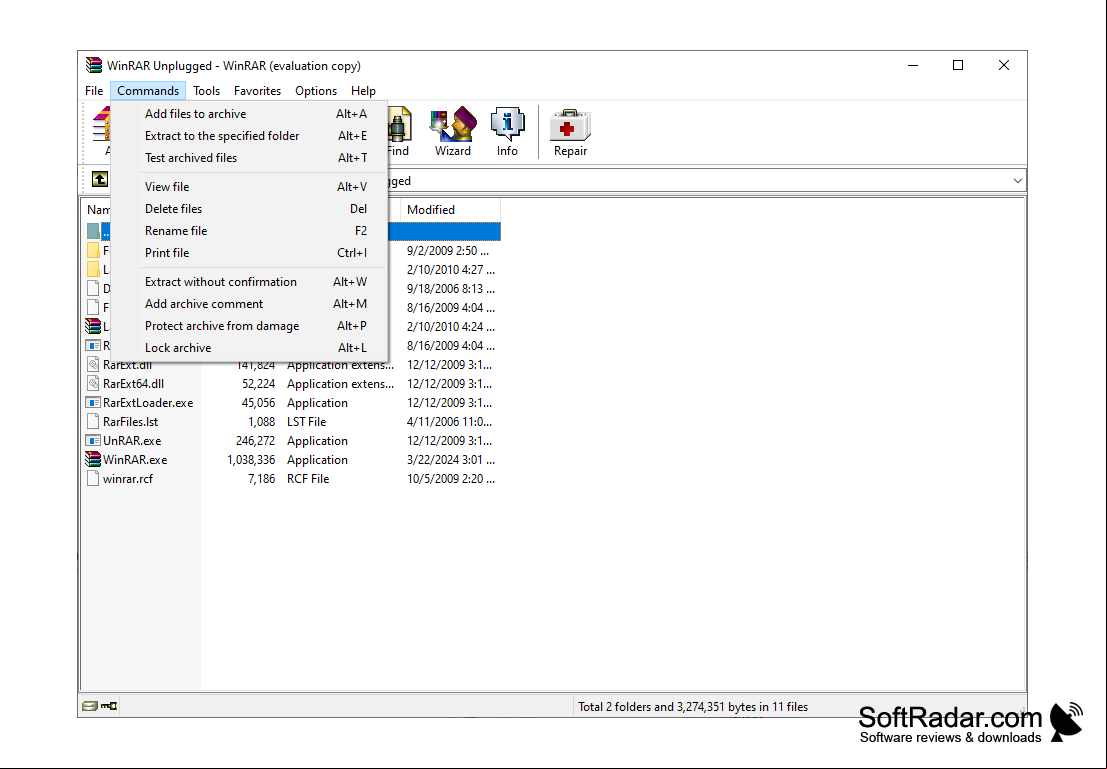This screenshot has height=769, width=1107.
Task: Select Protect archive from damage
Action: point(249,325)
